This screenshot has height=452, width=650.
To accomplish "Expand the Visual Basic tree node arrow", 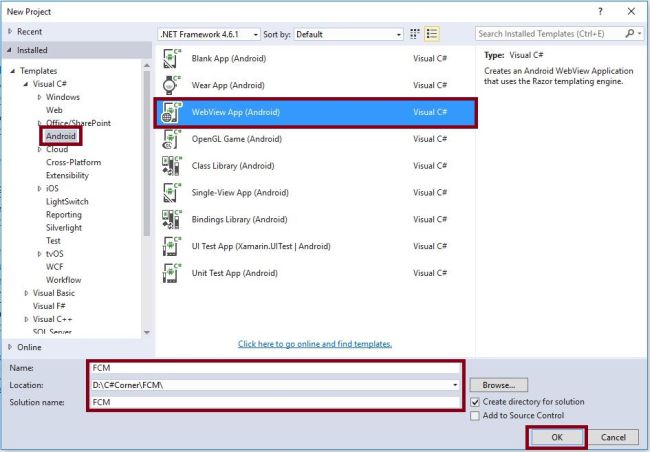I will (x=26, y=293).
